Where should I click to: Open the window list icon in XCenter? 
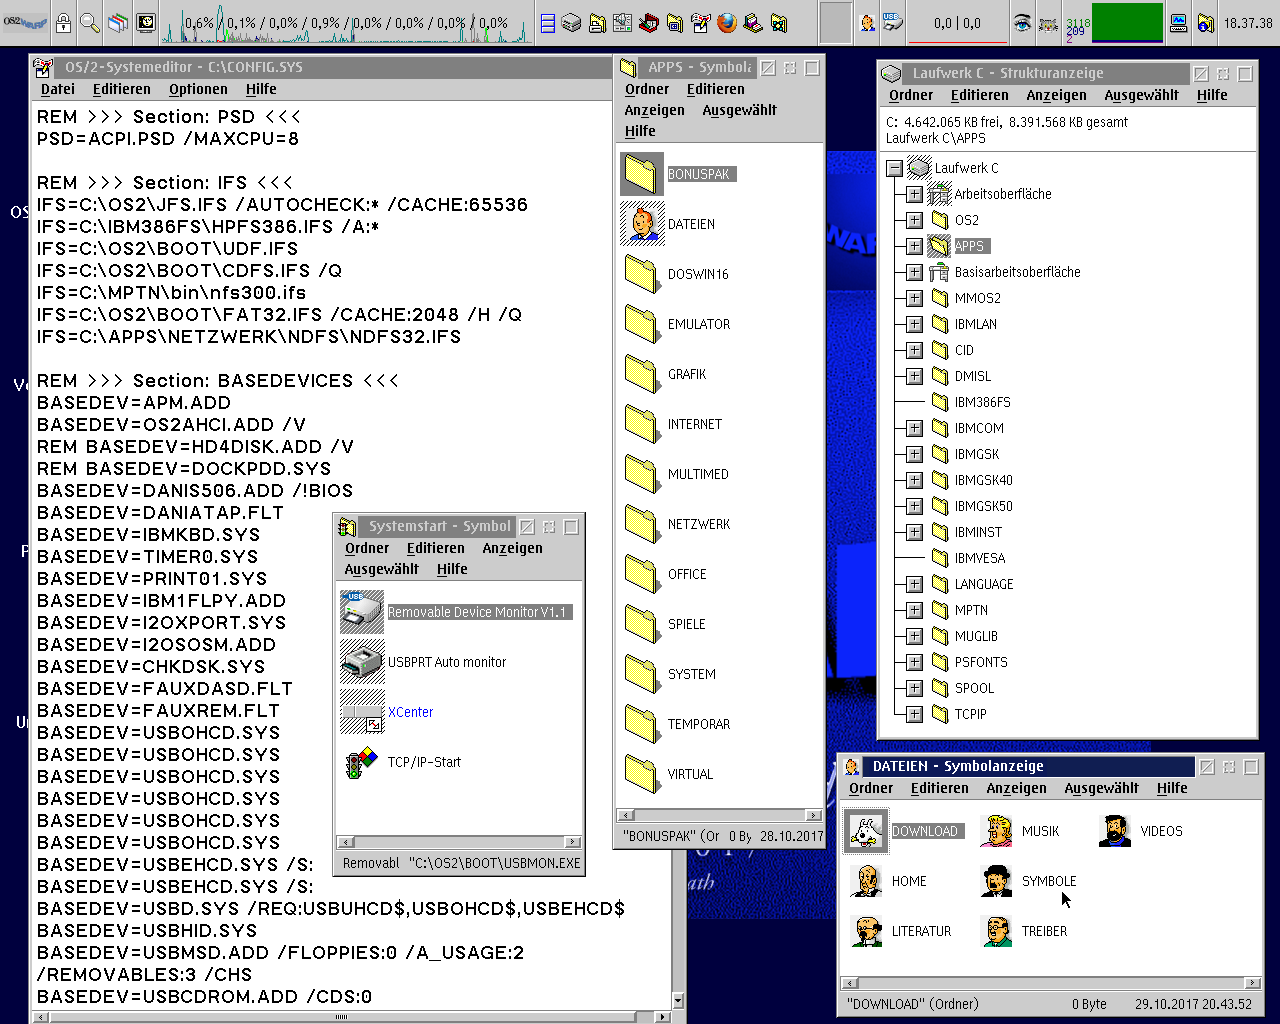click(118, 22)
